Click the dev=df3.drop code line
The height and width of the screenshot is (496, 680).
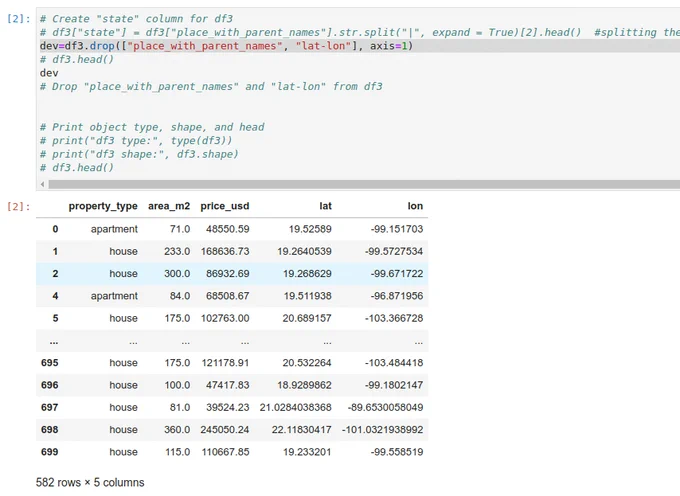(x=226, y=46)
